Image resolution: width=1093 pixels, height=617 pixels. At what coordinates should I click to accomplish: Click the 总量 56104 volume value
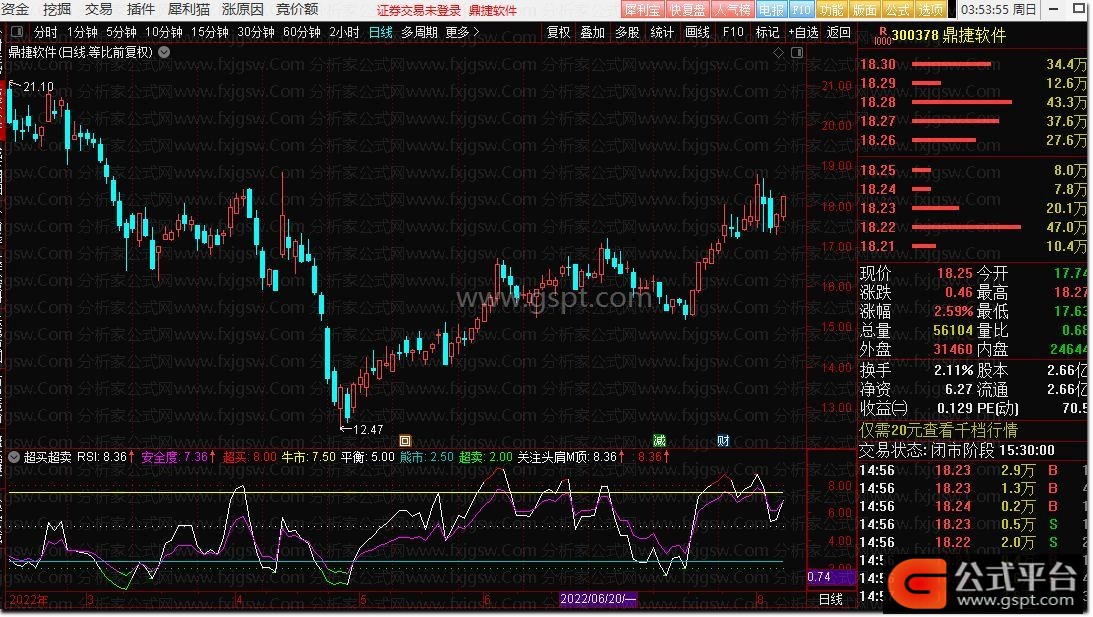953,330
